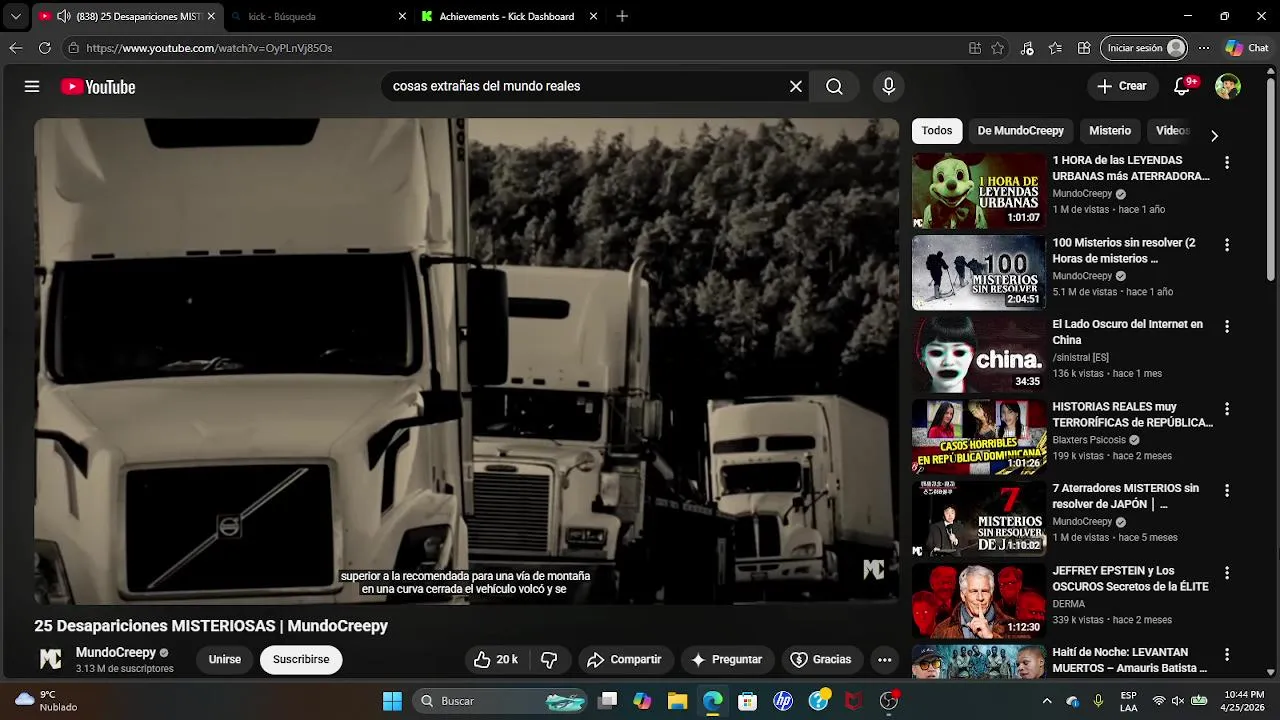Like the video with 20 k likes
The image size is (1280, 720).
496,660
